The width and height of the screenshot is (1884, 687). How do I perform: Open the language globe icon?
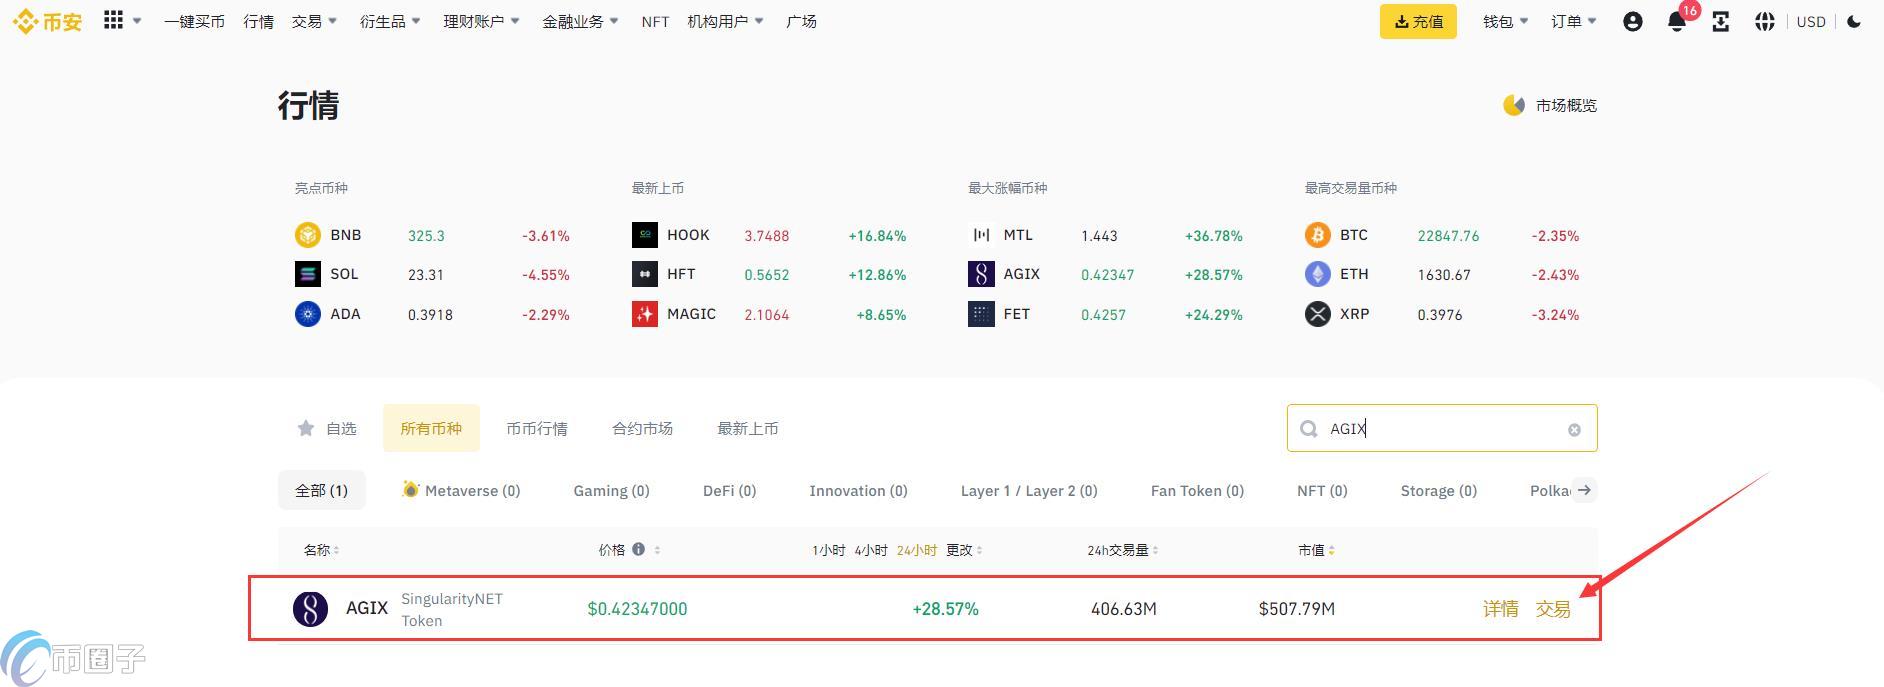[x=1765, y=21]
